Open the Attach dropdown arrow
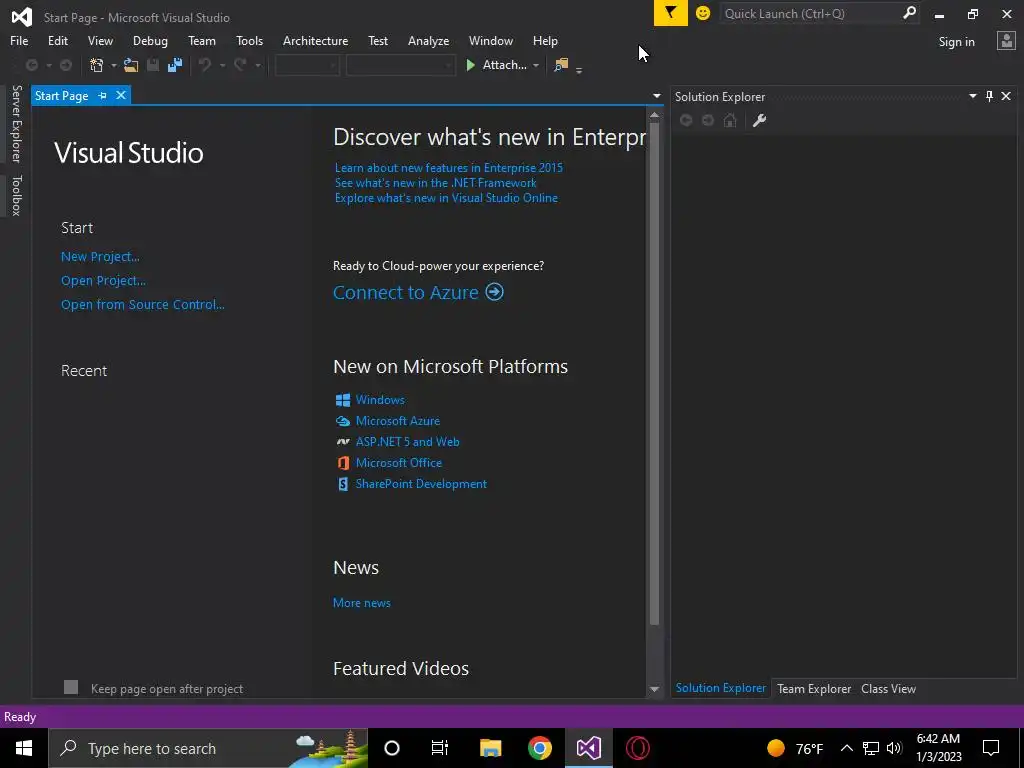1024x768 pixels. (x=536, y=65)
